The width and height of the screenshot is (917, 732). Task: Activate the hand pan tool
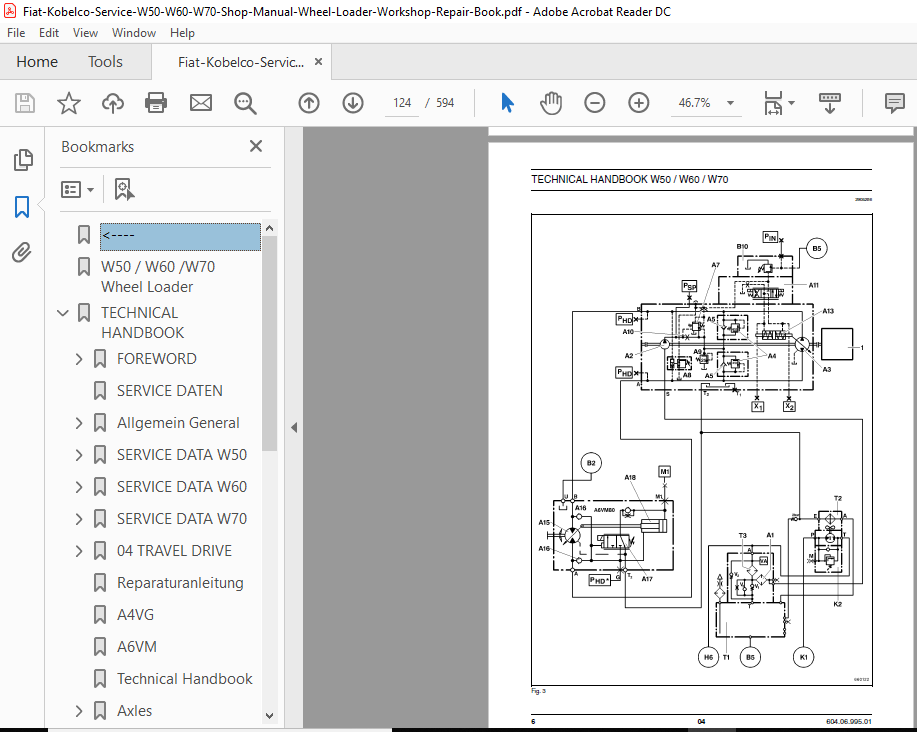(550, 103)
